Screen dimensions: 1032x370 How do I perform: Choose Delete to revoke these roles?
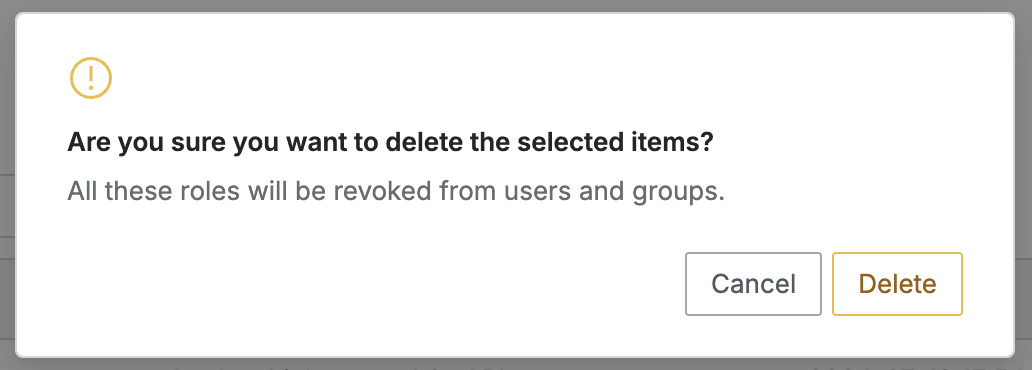pyautogui.click(x=897, y=284)
